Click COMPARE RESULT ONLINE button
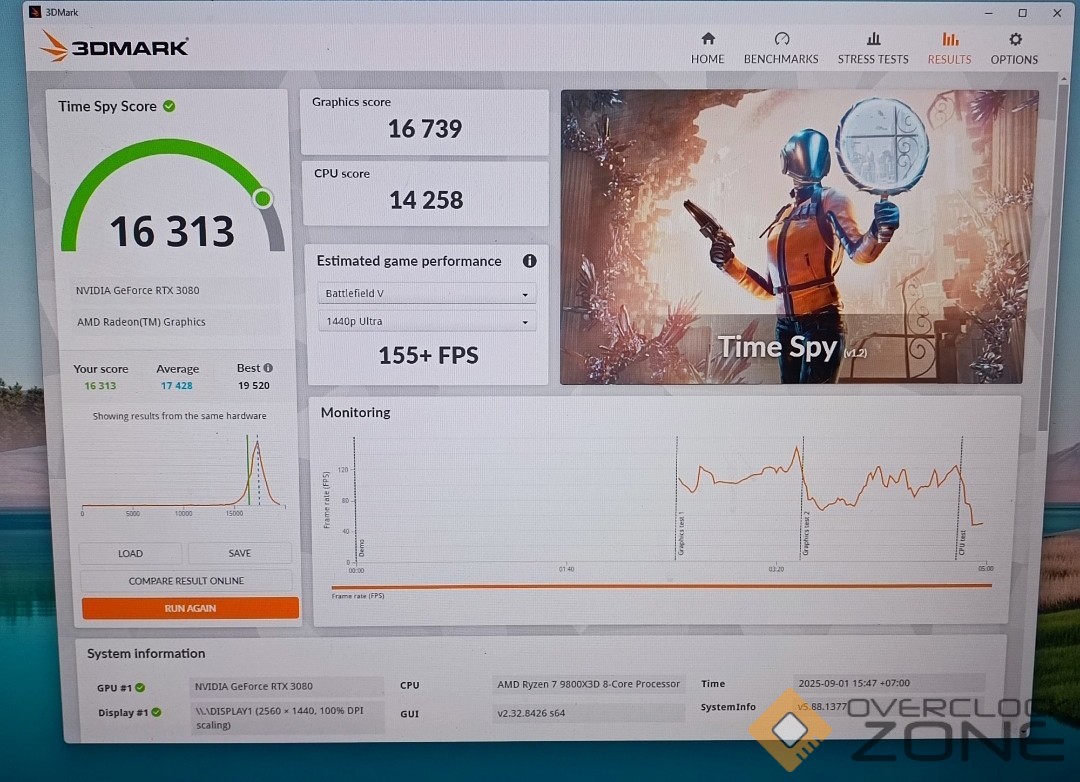The height and width of the screenshot is (782, 1080). pos(186,581)
